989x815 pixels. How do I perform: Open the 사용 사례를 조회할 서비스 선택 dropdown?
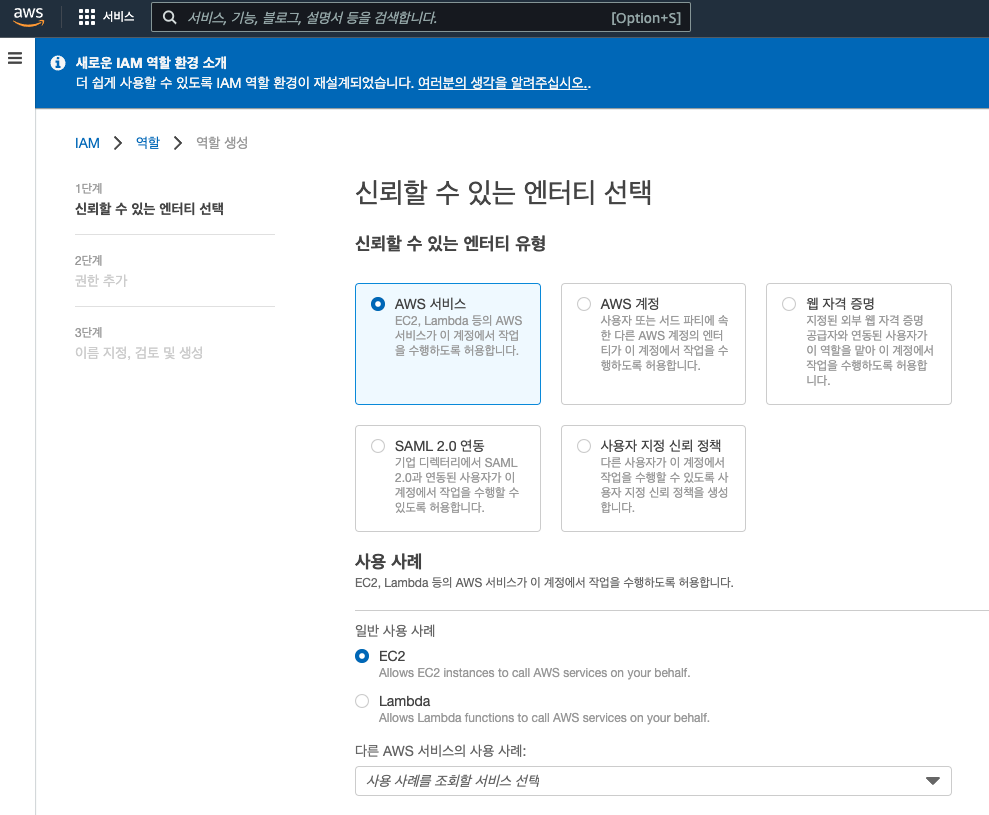click(x=653, y=781)
